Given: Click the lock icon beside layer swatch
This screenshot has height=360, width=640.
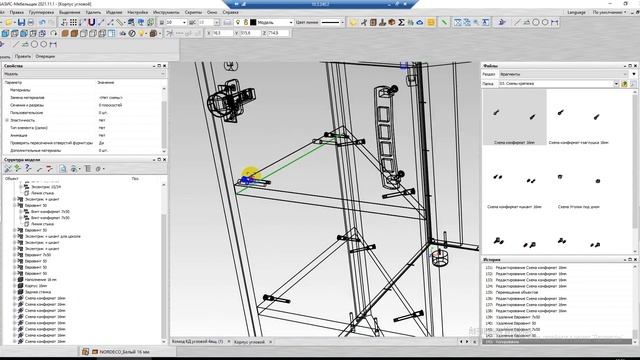Looking at the screenshot, I should 246,22.
